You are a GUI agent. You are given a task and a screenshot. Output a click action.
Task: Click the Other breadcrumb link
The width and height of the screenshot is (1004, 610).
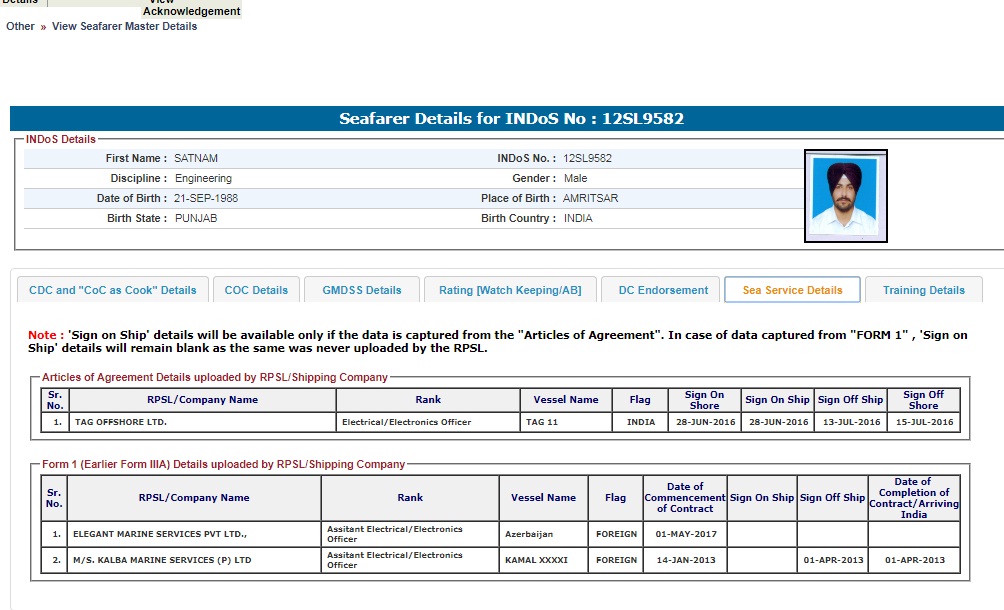pyautogui.click(x=20, y=26)
